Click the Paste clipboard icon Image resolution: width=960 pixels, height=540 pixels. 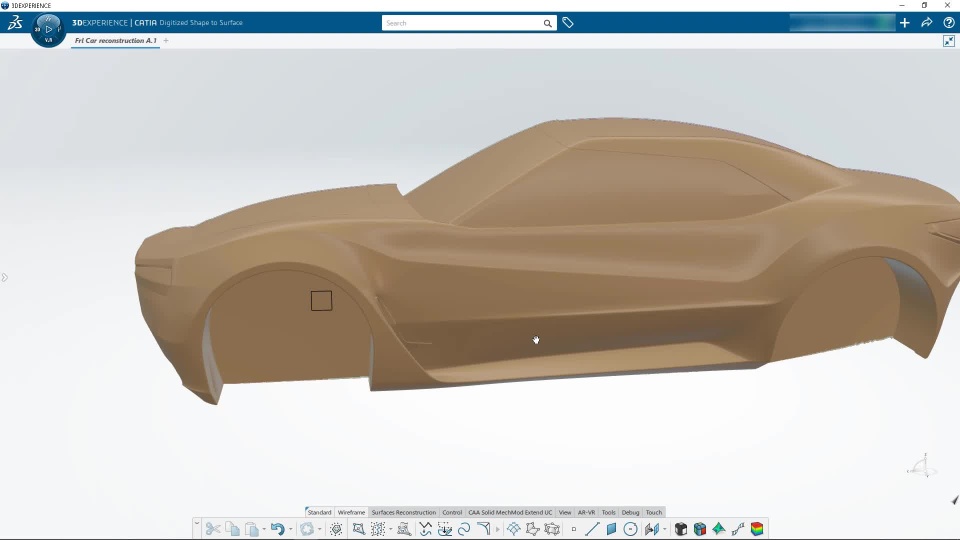pos(252,529)
